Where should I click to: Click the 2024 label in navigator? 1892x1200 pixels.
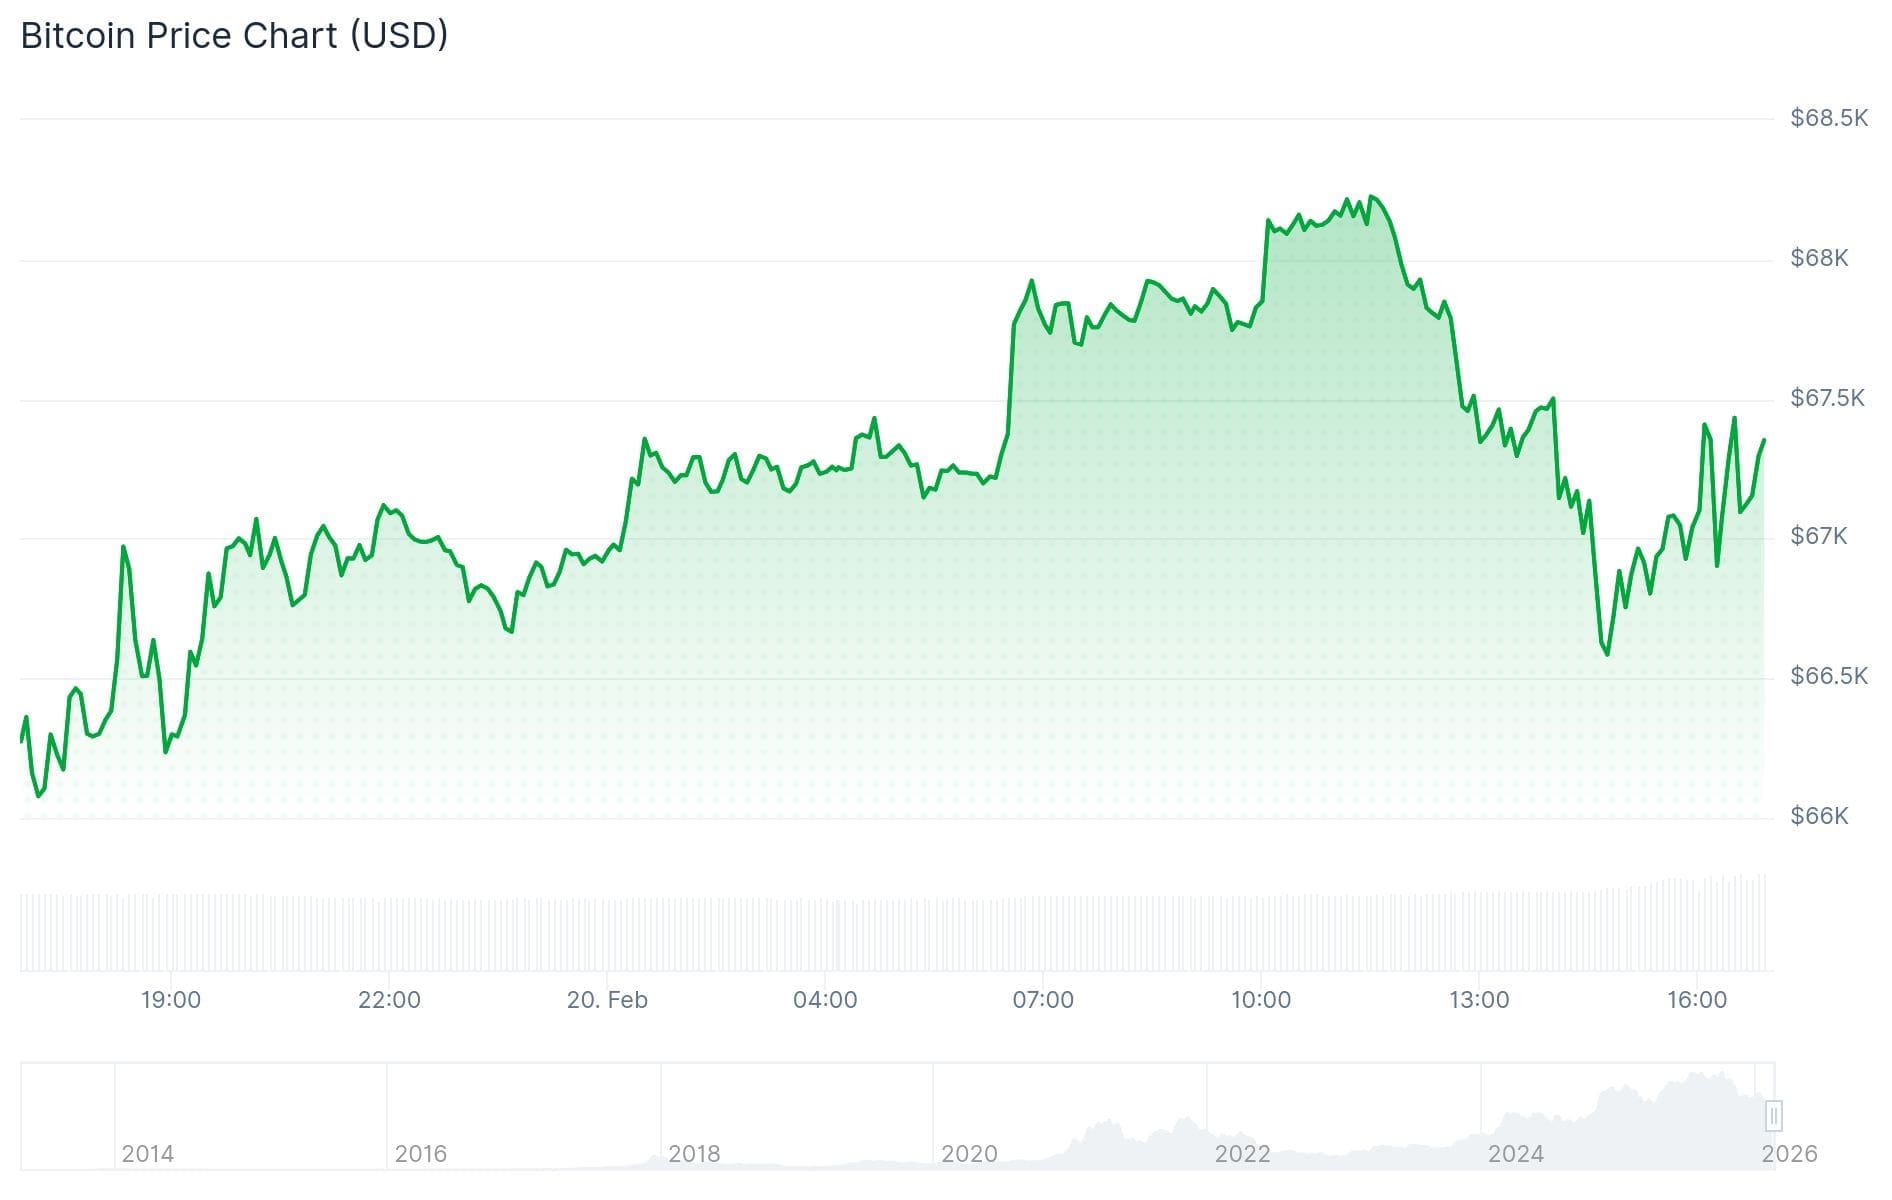point(1515,1154)
